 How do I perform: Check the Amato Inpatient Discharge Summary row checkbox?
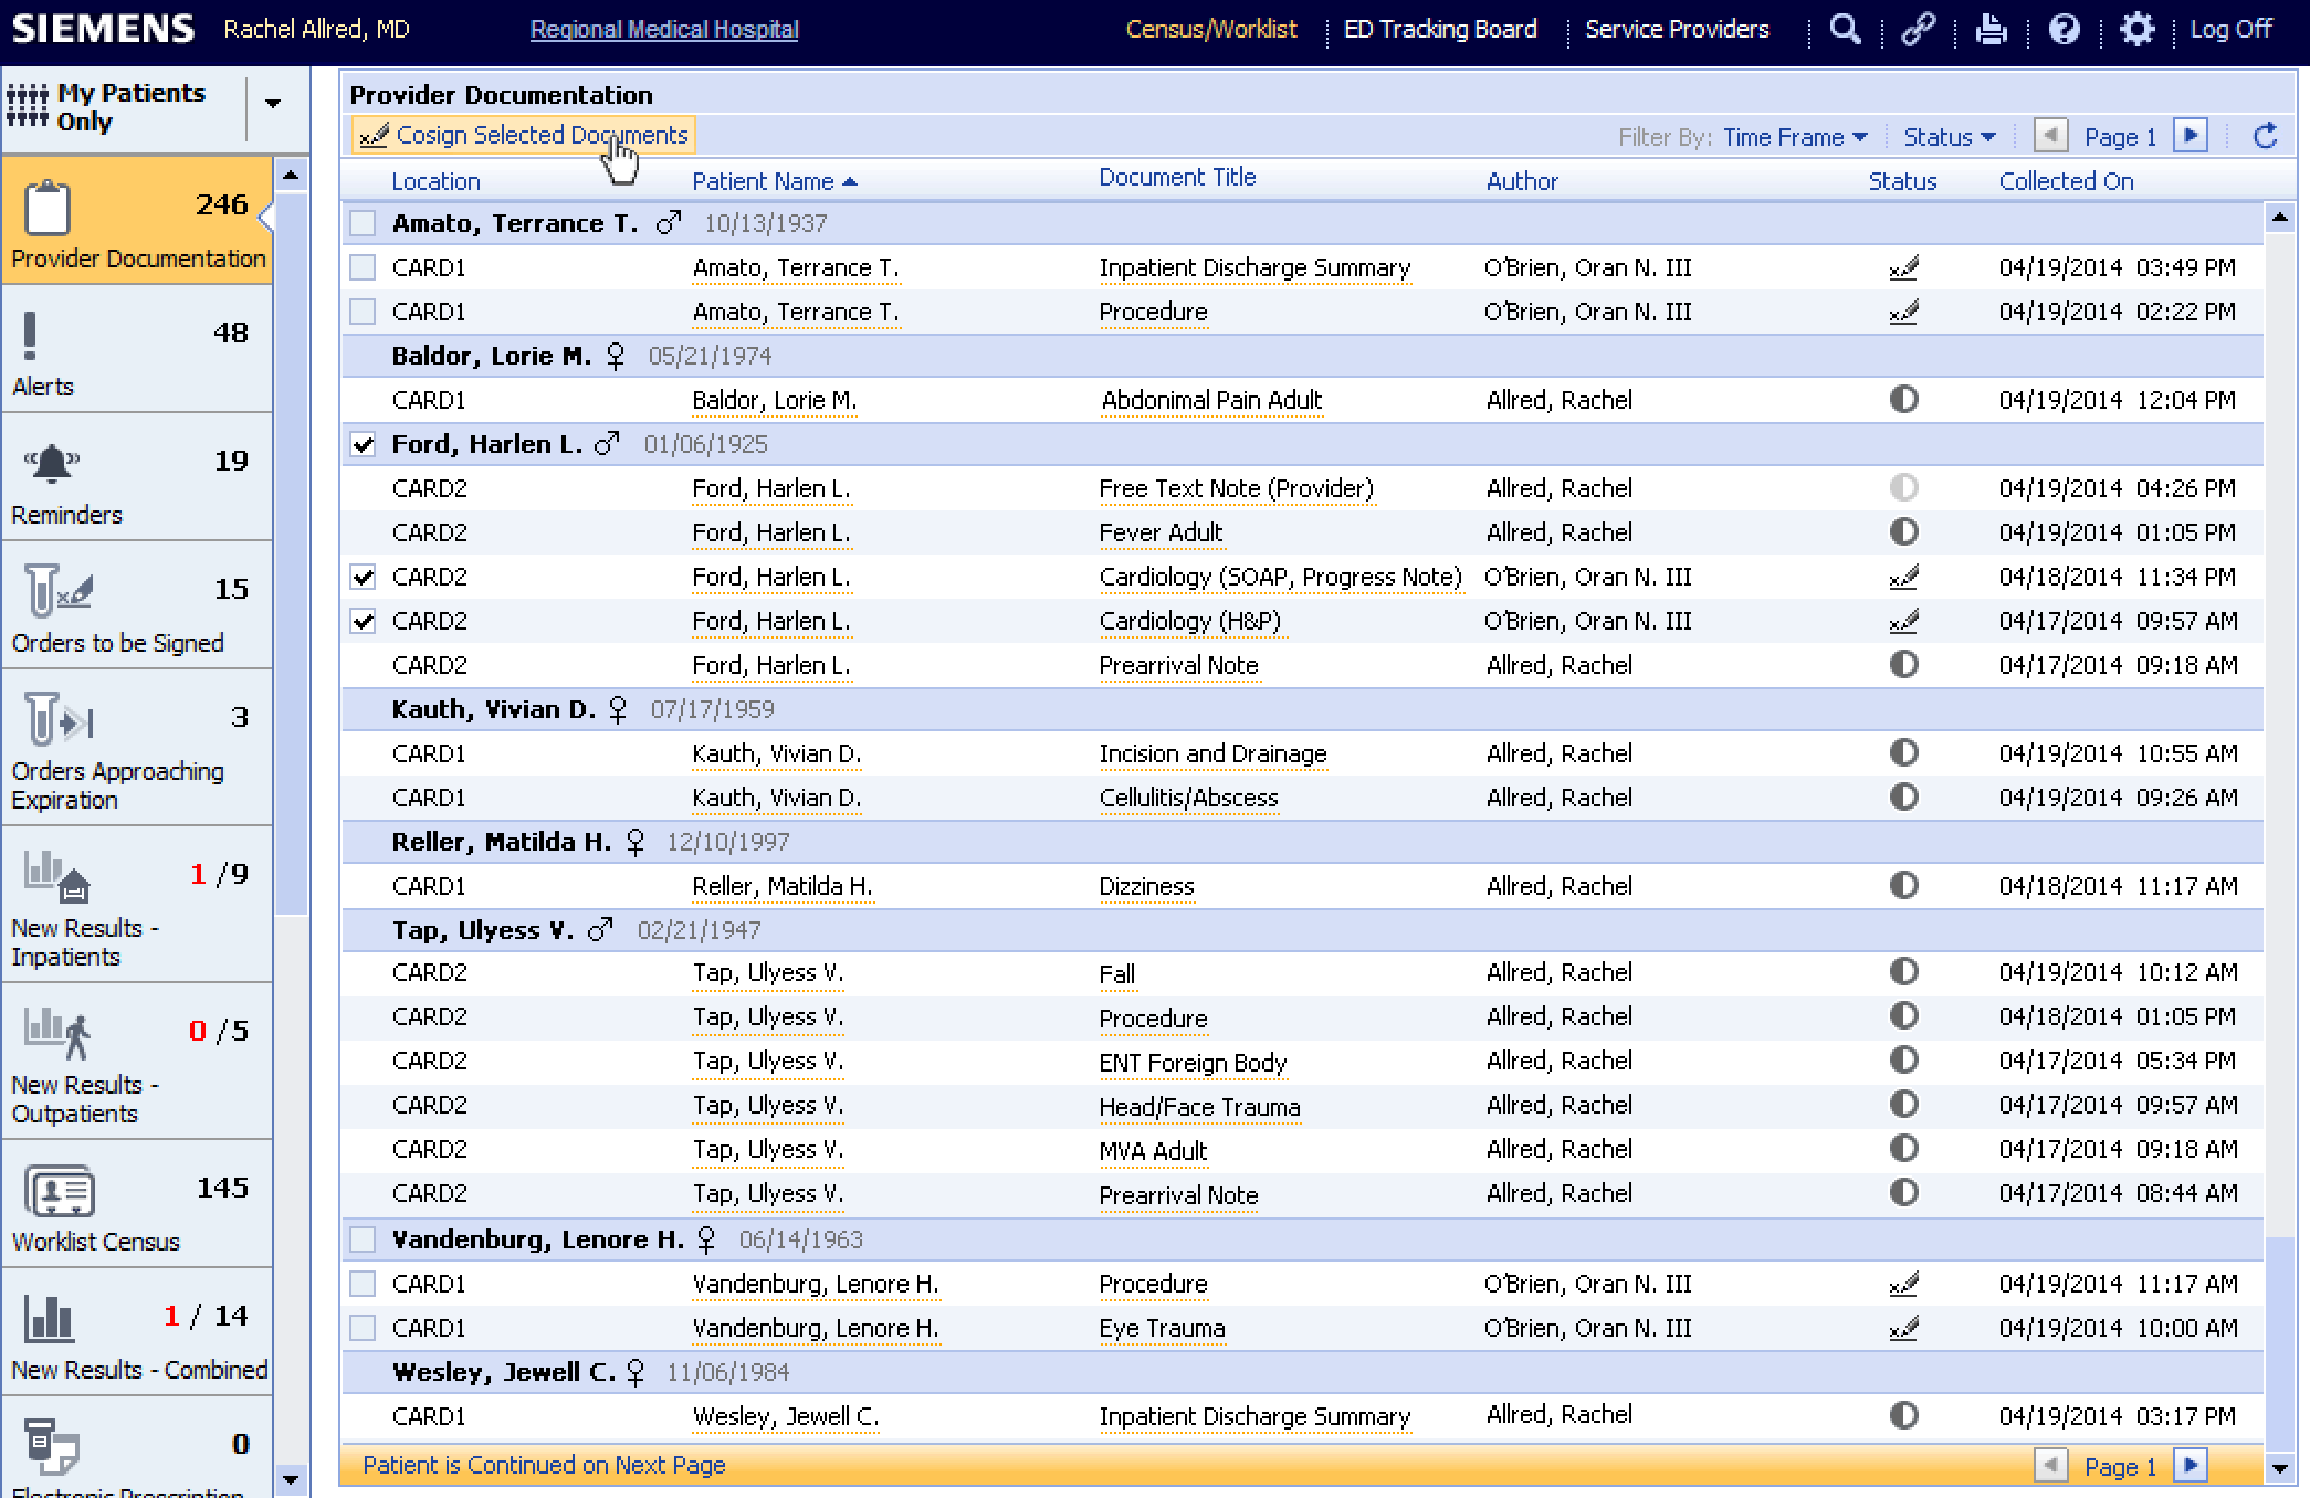coord(363,268)
